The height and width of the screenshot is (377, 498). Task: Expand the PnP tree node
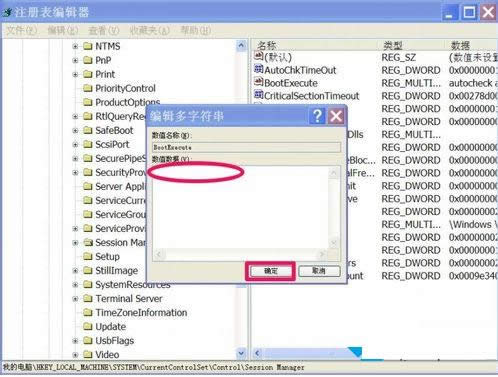click(x=75, y=60)
